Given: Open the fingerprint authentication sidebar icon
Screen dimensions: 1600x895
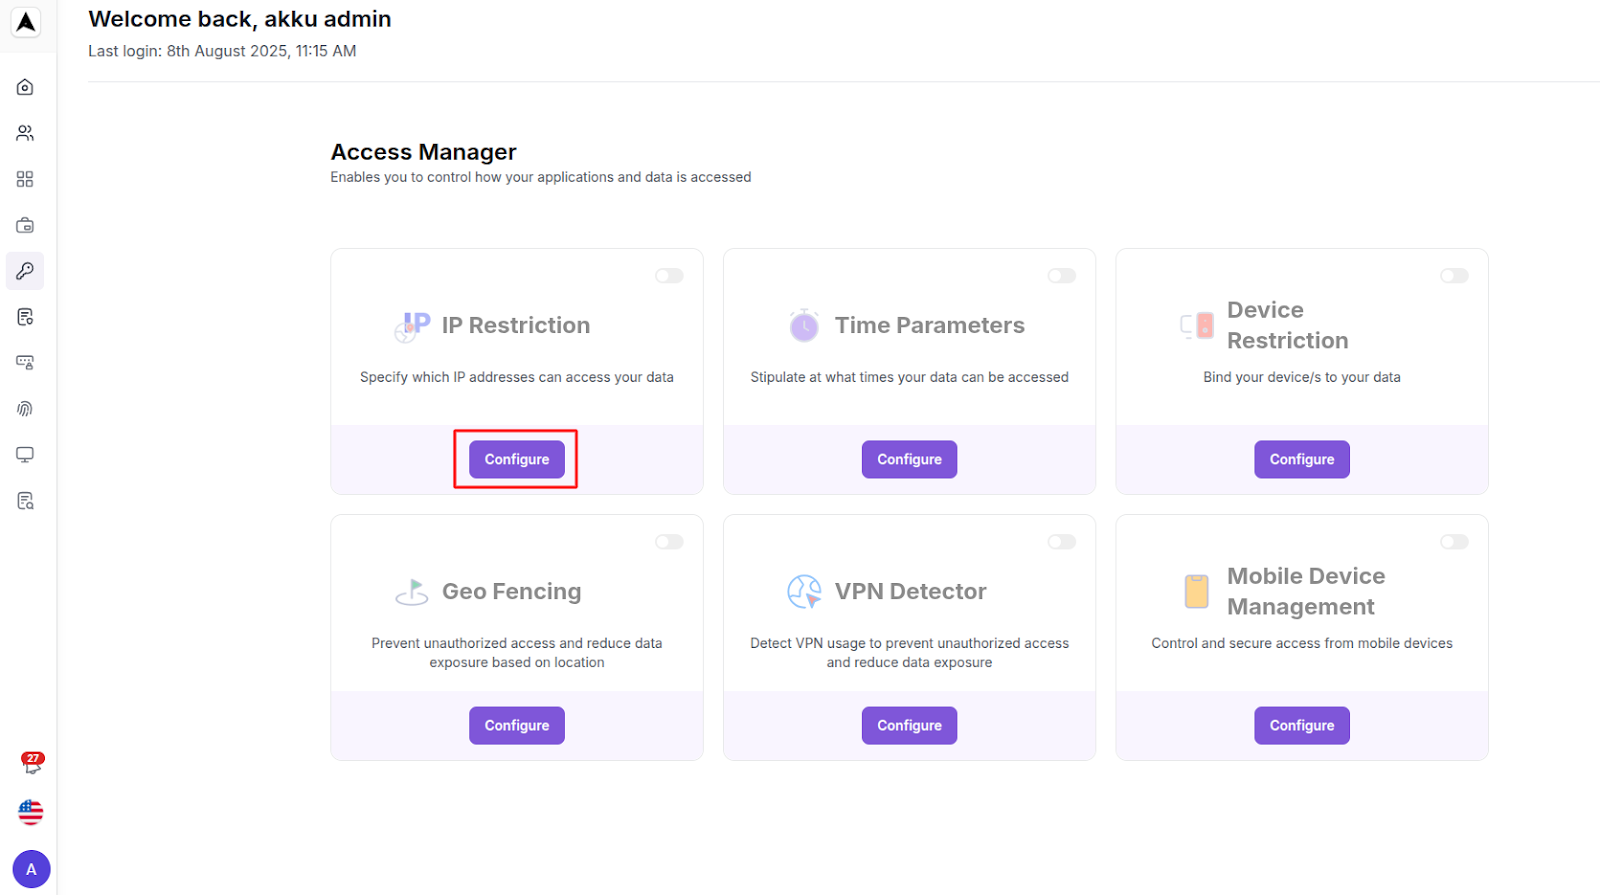Looking at the screenshot, I should pos(25,409).
